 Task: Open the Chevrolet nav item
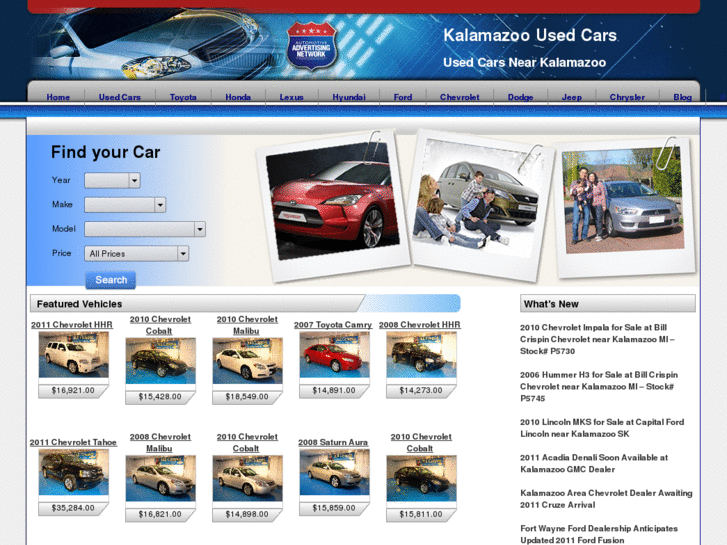[x=459, y=97]
